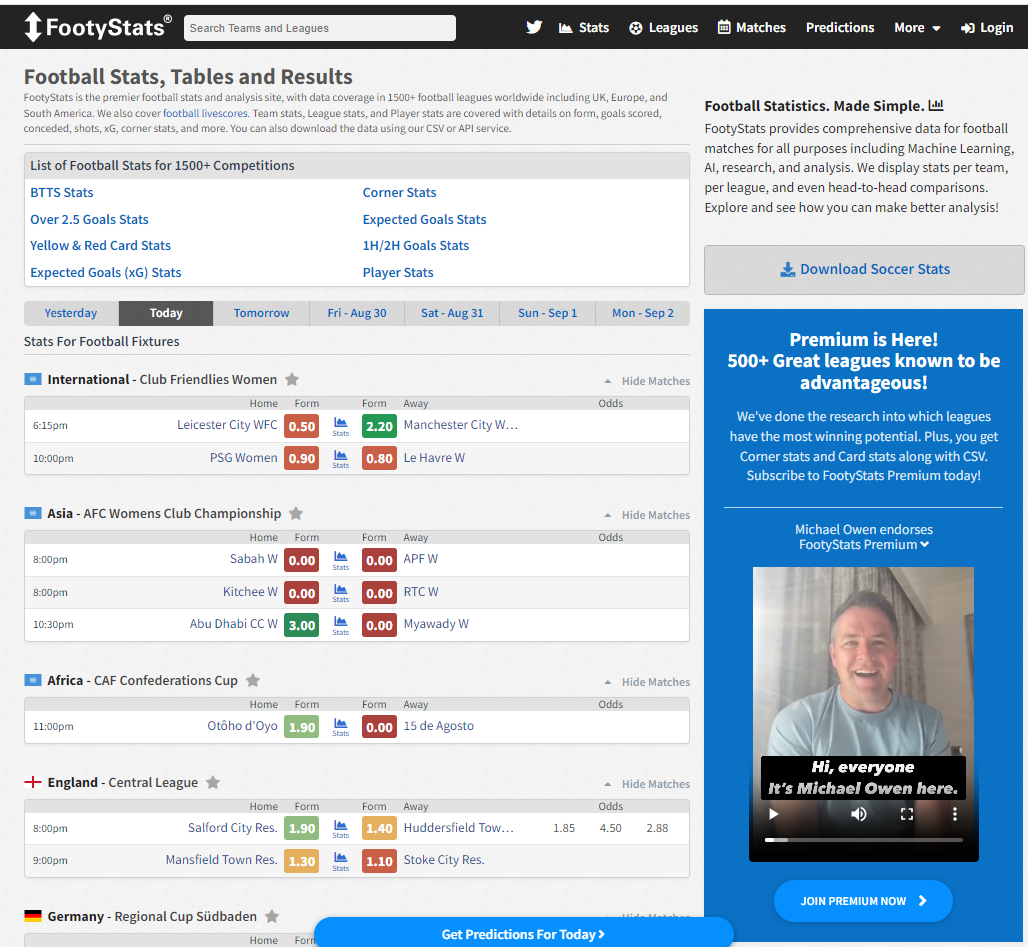Open Corner Stats link
This screenshot has width=1028, height=947.
[x=399, y=192]
